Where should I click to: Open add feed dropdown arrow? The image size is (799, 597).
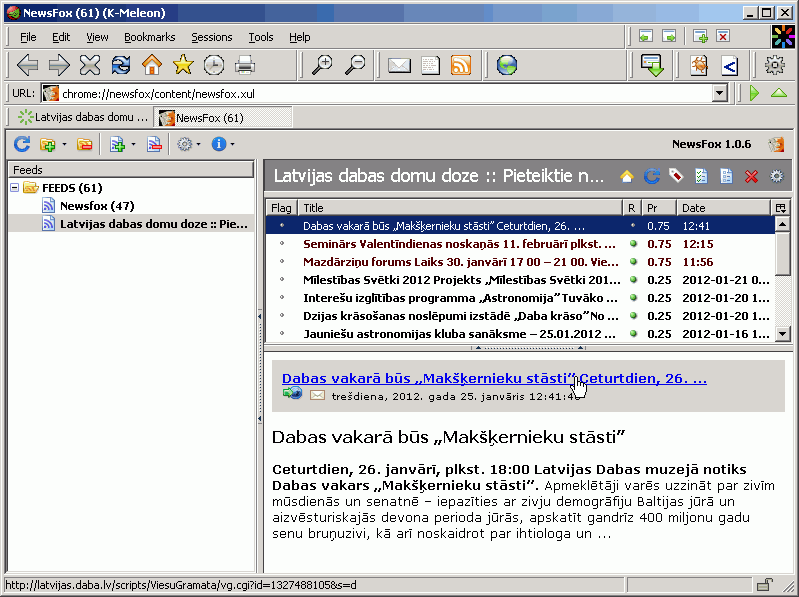tap(133, 145)
